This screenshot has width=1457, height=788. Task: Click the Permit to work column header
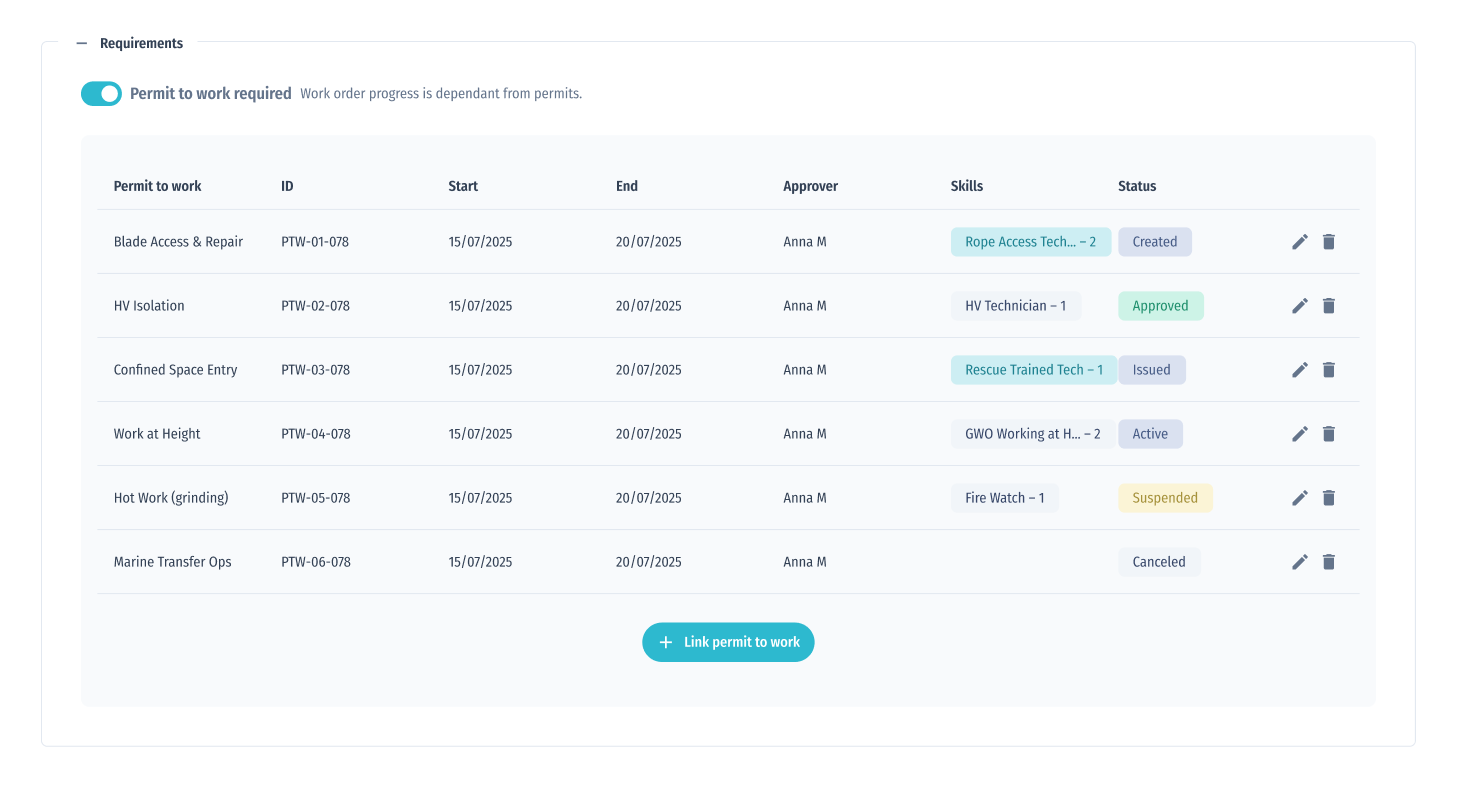157,186
